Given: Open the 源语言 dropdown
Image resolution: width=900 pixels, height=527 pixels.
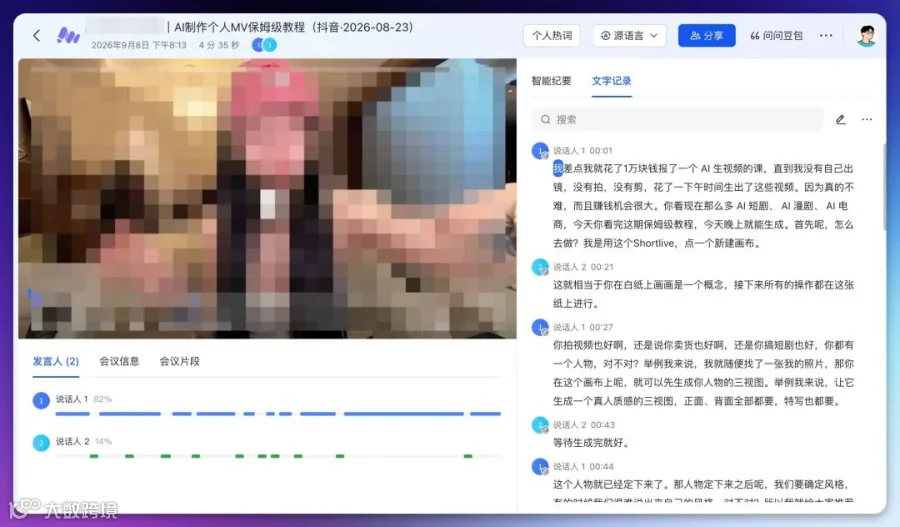Looking at the screenshot, I should 629,36.
